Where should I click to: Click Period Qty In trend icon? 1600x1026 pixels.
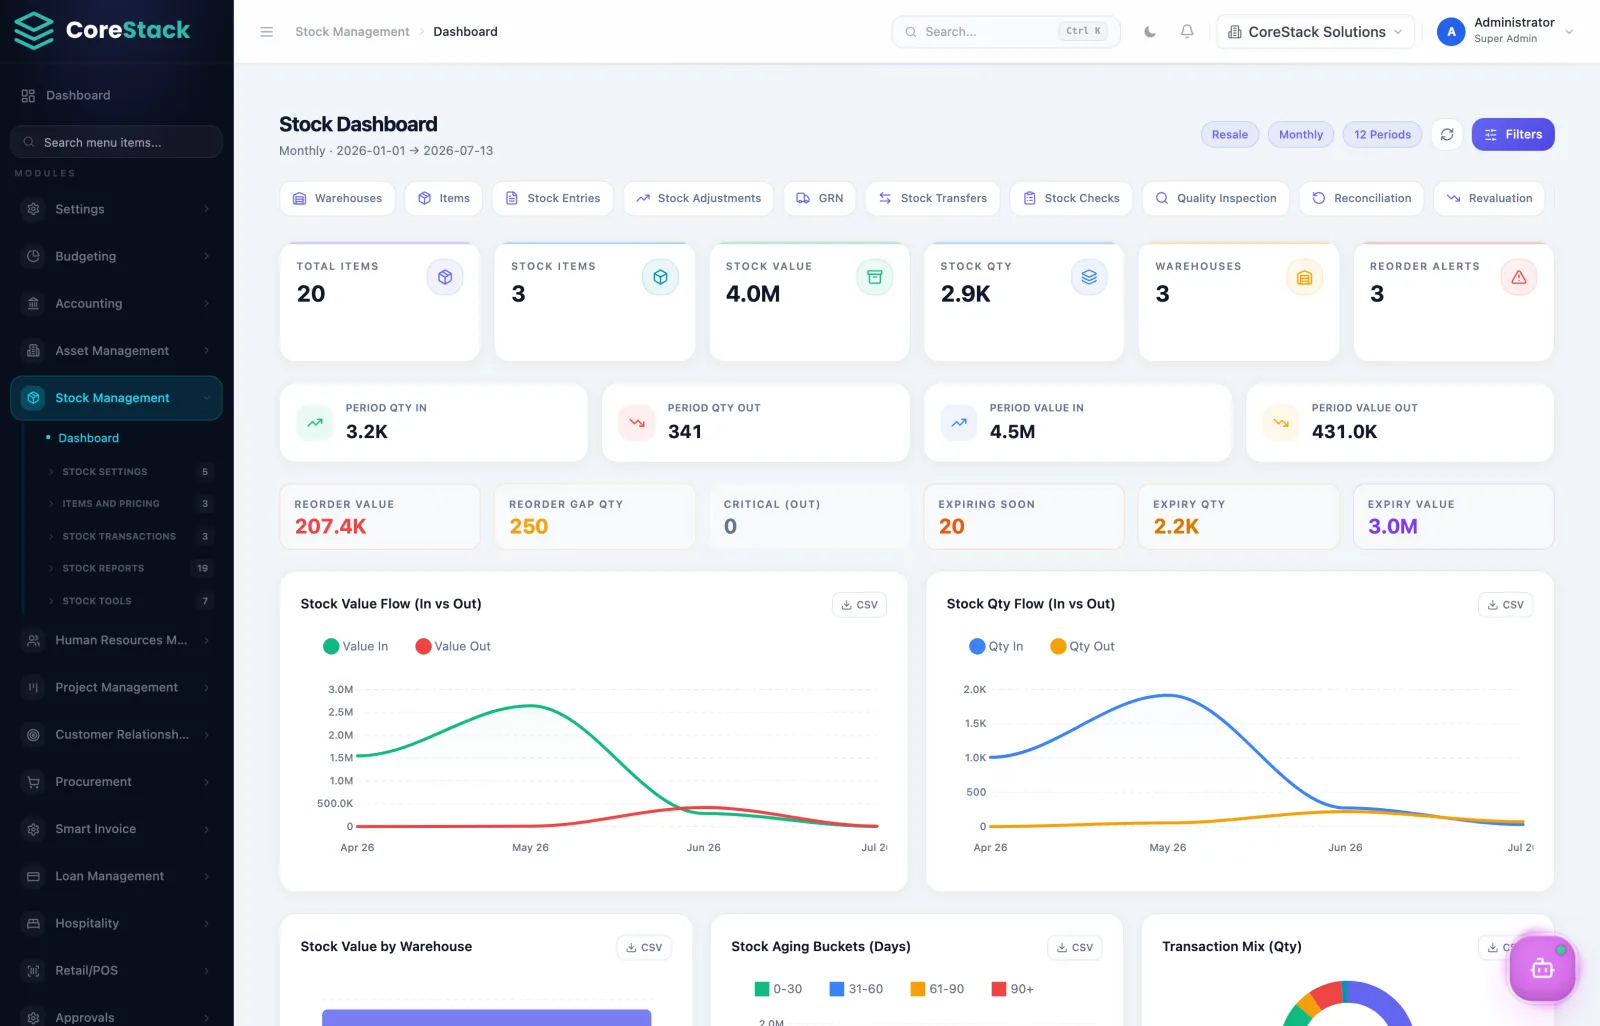click(x=315, y=422)
